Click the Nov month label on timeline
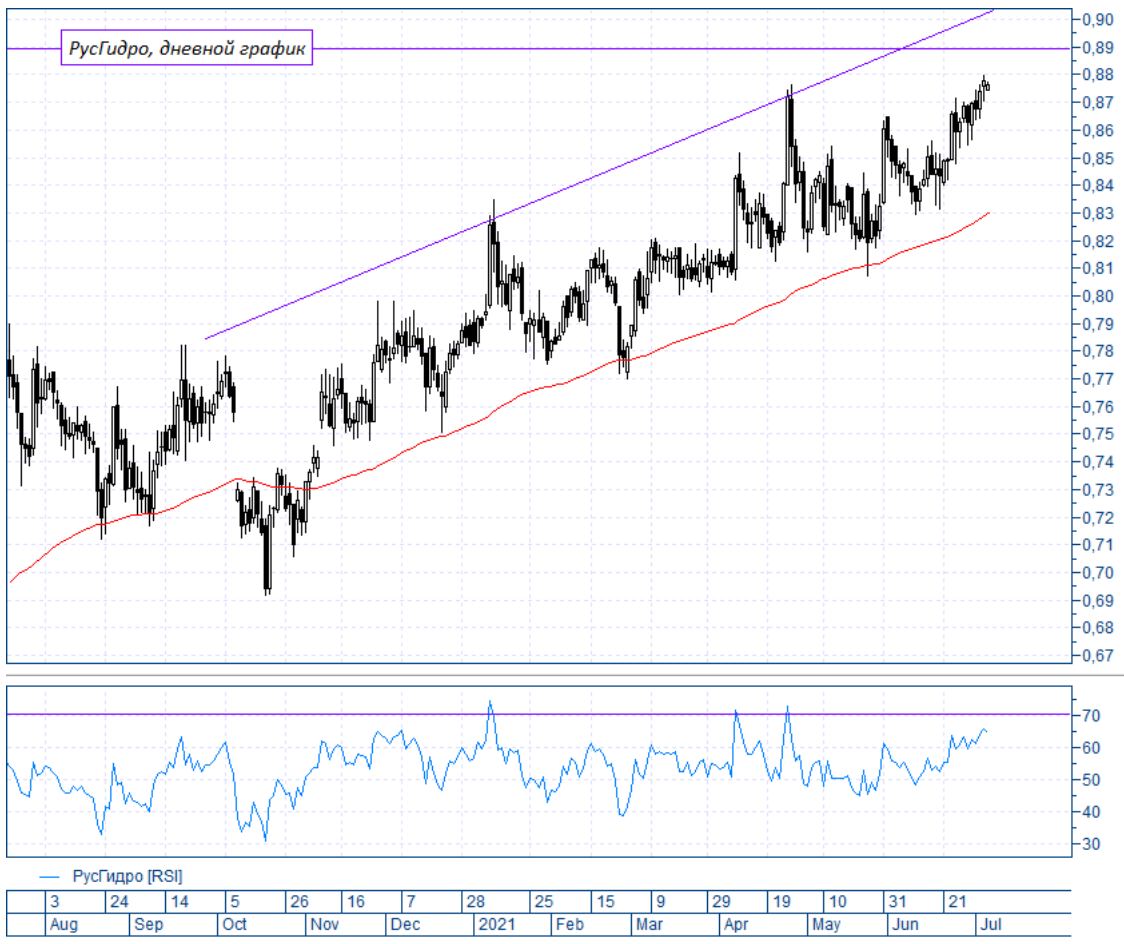This screenshot has height=944, width=1124. point(324,925)
